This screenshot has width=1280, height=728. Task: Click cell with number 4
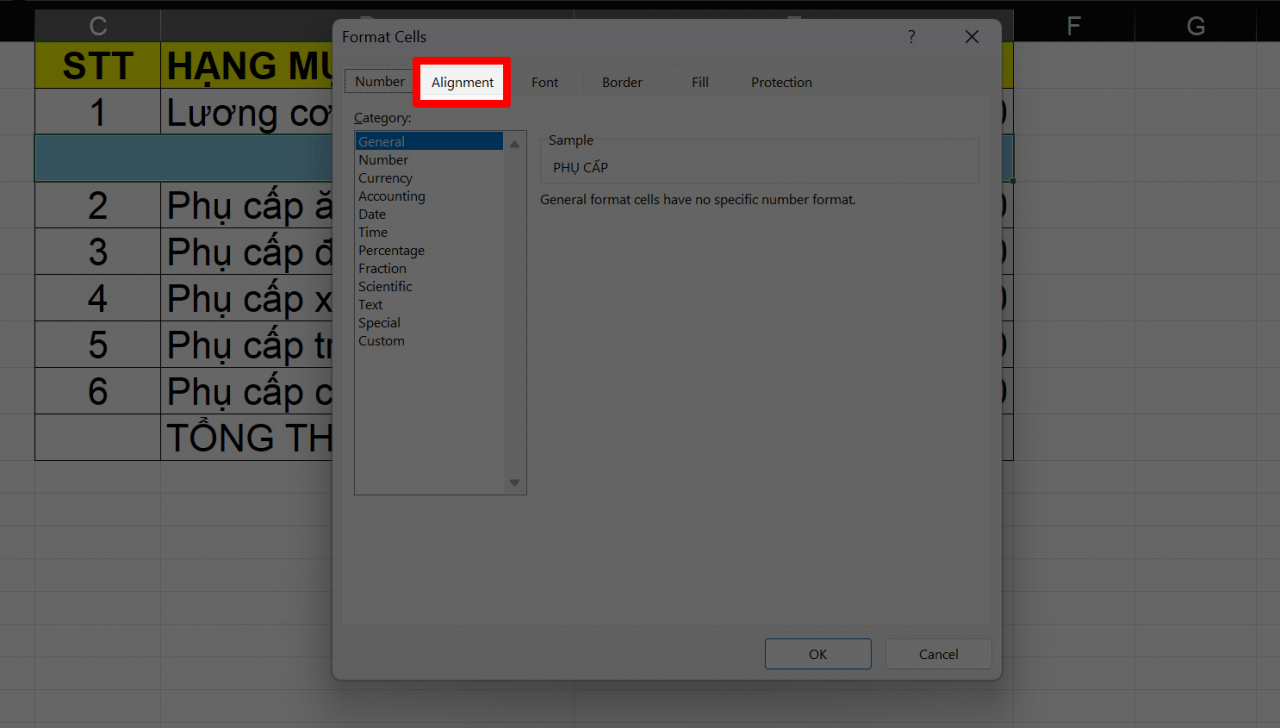pos(98,298)
